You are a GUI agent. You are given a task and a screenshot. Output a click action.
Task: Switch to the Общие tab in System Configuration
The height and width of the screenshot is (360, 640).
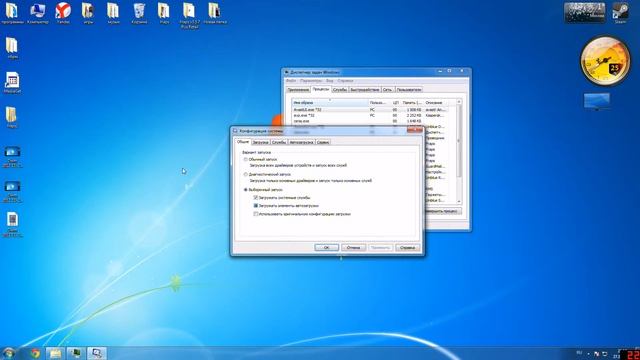pyautogui.click(x=243, y=142)
